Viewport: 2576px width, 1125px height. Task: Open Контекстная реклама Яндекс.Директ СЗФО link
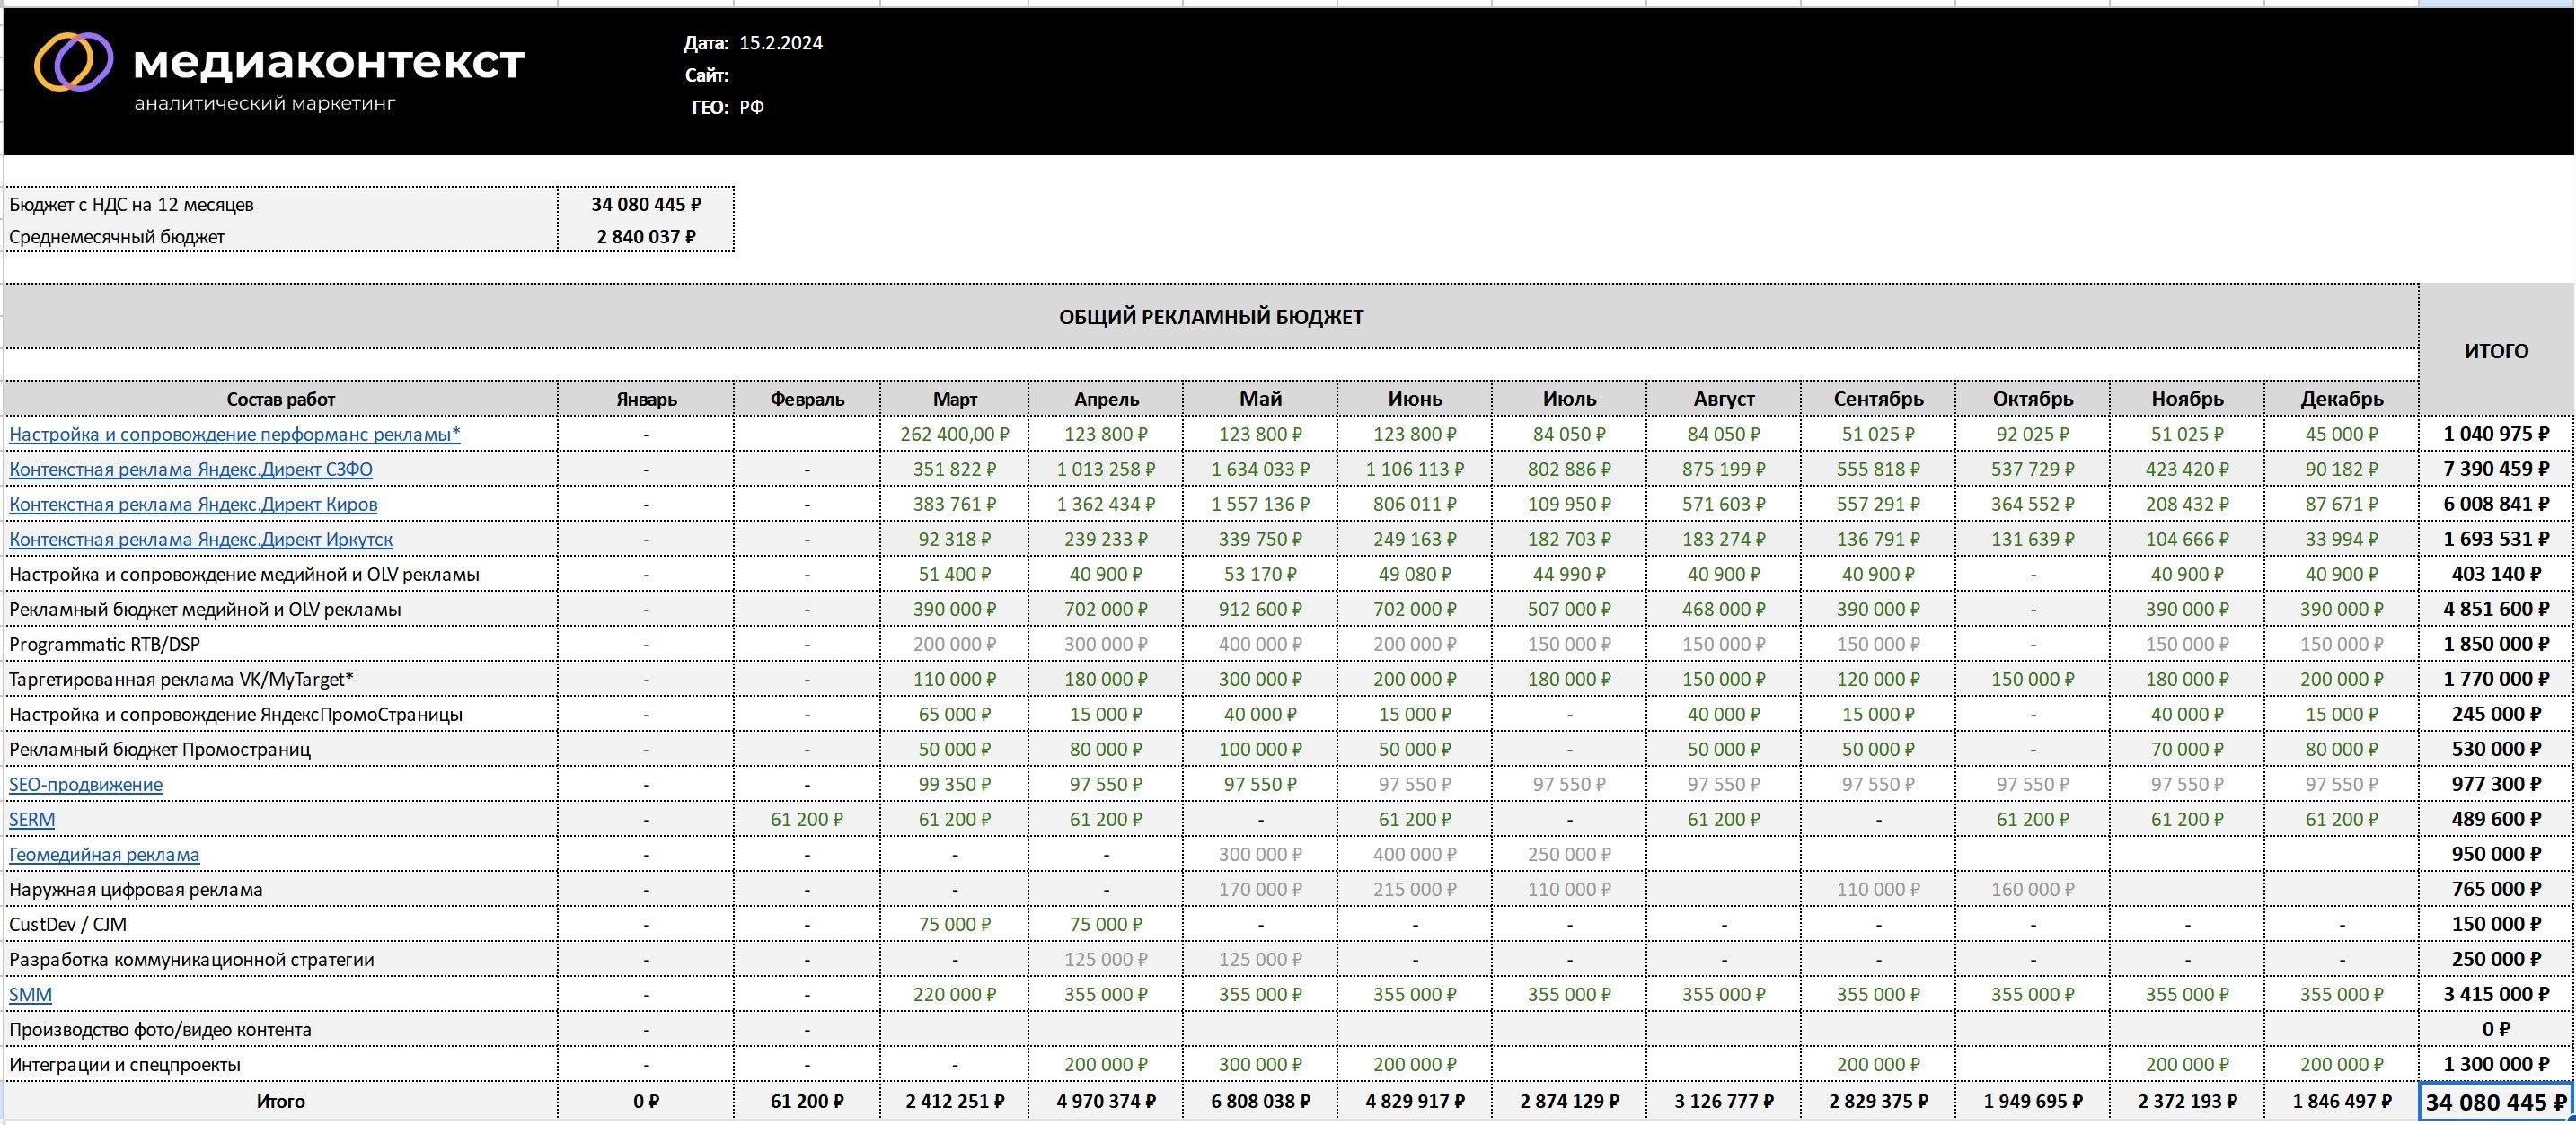click(x=190, y=469)
